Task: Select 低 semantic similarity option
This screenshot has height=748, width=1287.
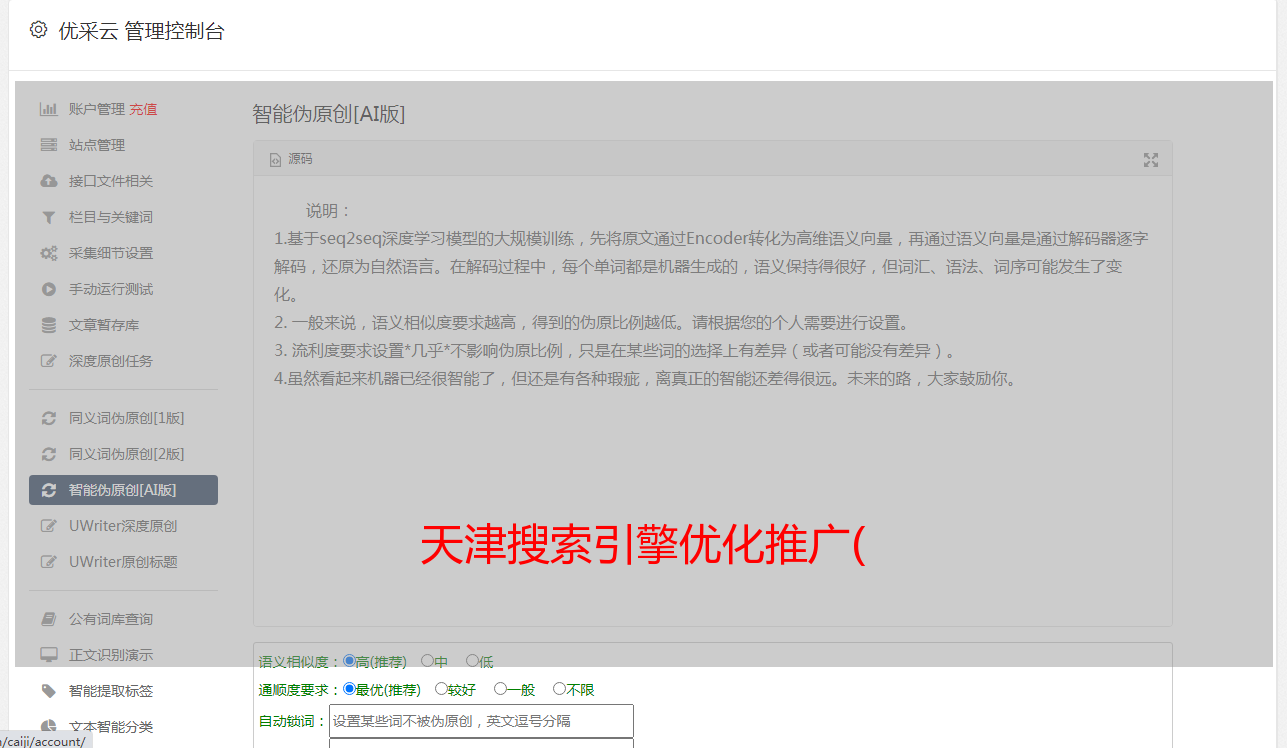Action: pos(472,661)
